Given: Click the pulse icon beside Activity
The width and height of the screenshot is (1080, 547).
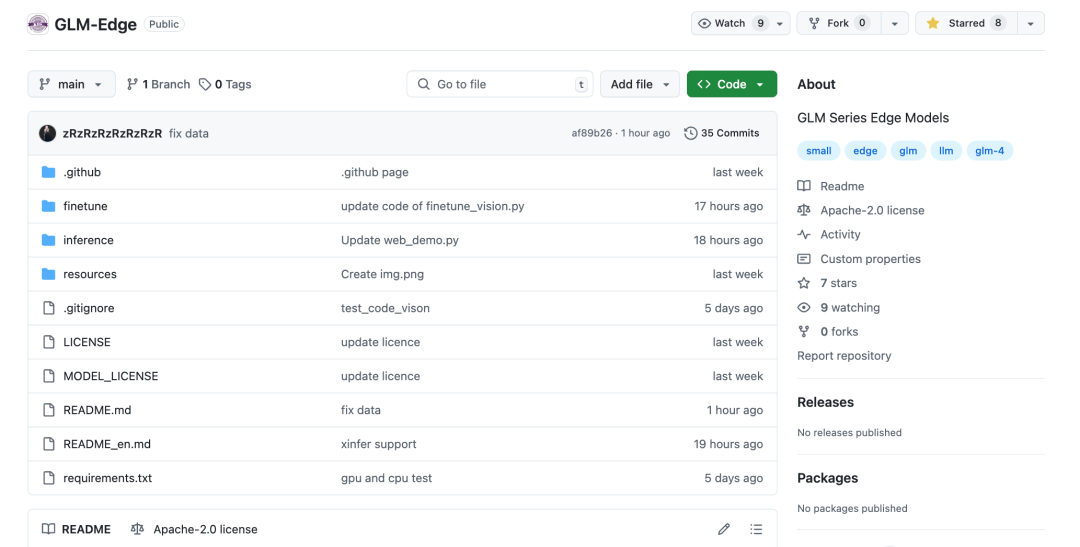Looking at the screenshot, I should tap(804, 234).
